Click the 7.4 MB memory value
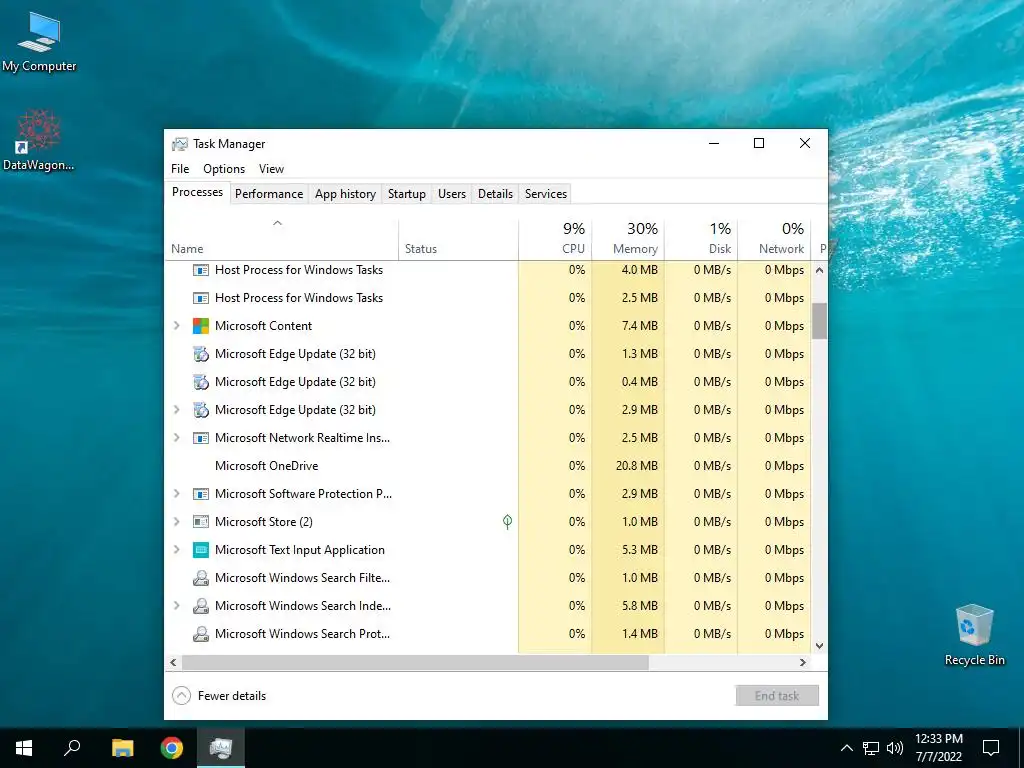This screenshot has width=1024, height=768. click(x=639, y=326)
